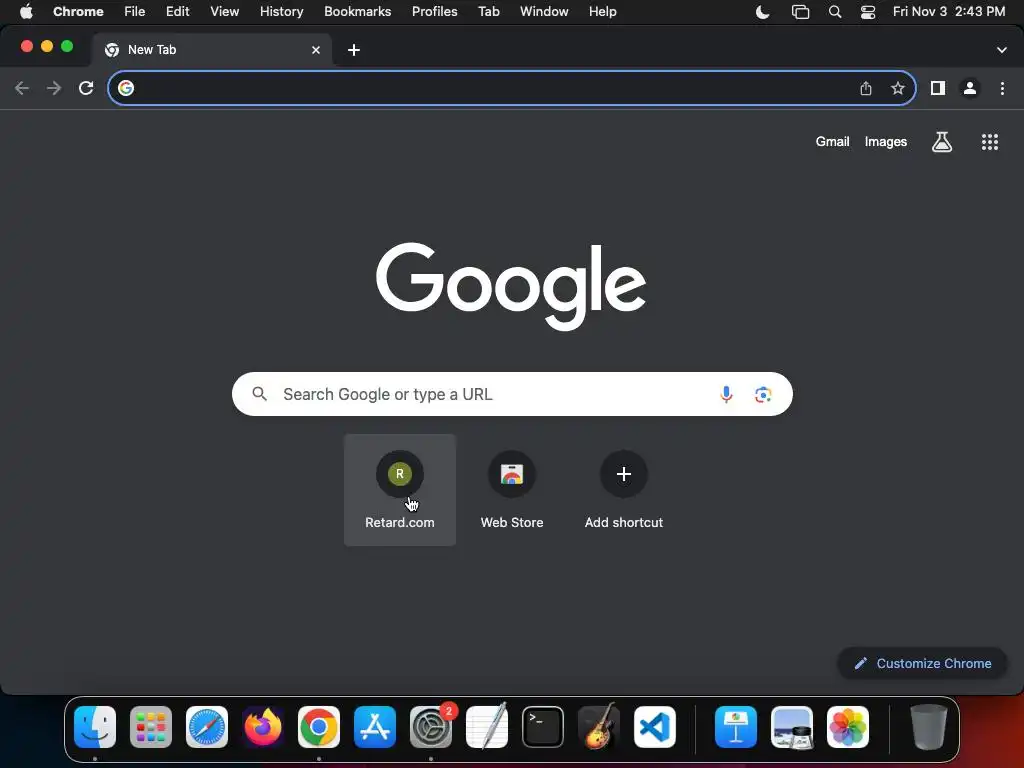Open the shortcut tile marked with a letter R
This screenshot has height=768, width=1024.
pos(400,490)
